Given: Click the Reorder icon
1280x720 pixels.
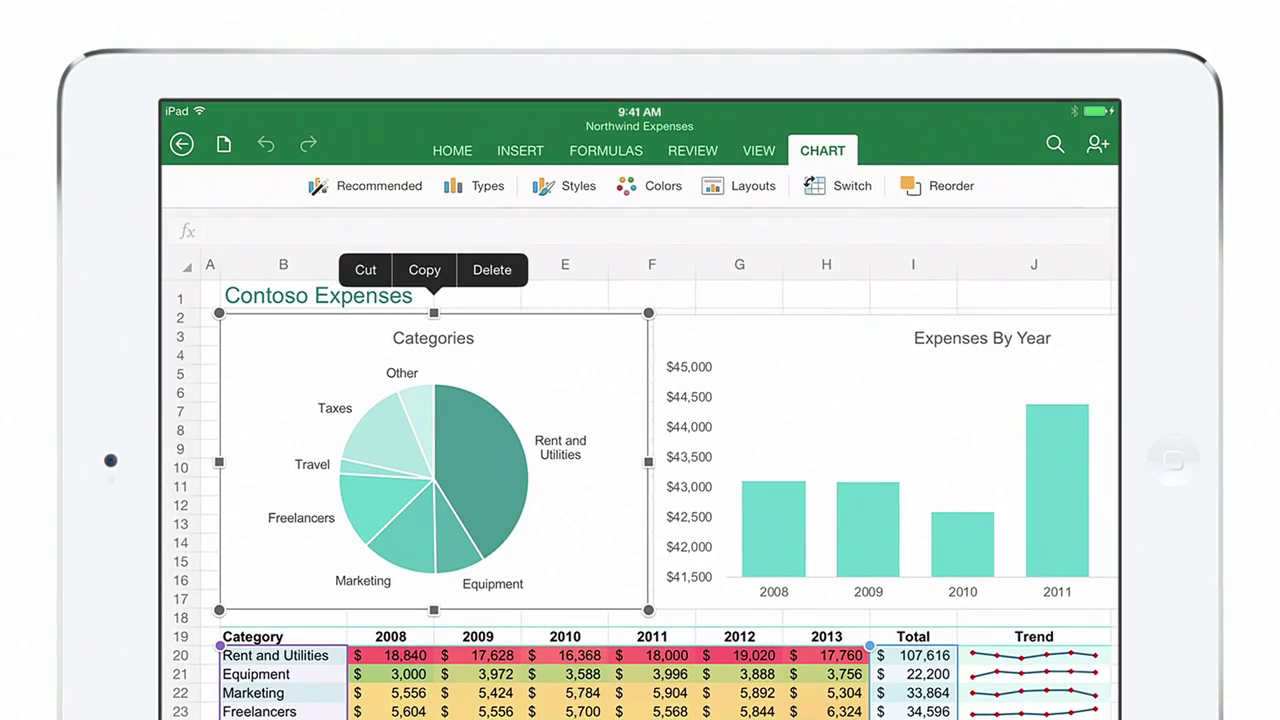Looking at the screenshot, I should [x=910, y=186].
